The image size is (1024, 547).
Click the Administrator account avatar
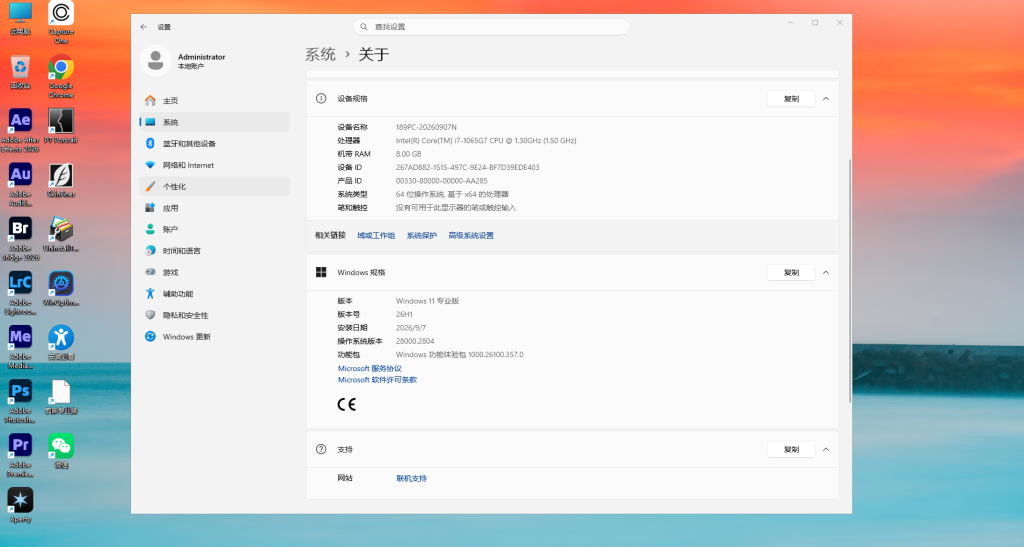(155, 61)
